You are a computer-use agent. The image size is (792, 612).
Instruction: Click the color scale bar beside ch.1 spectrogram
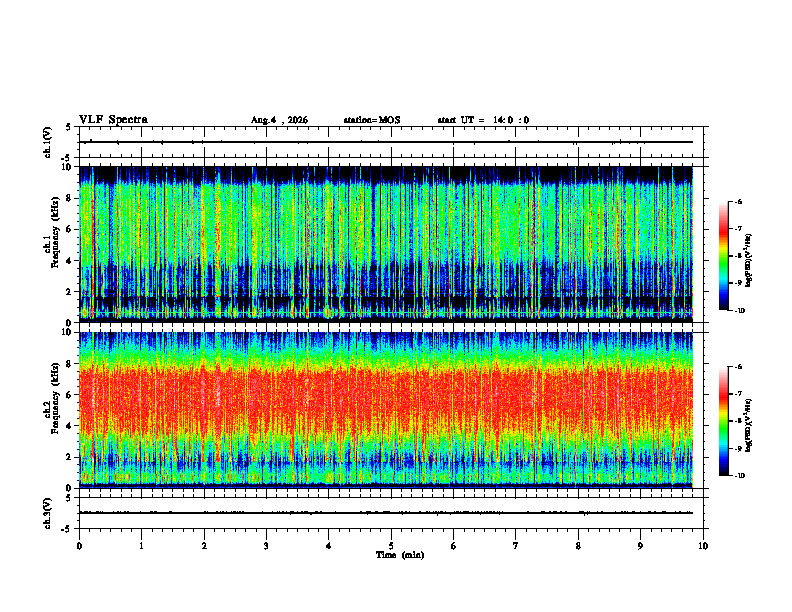723,256
